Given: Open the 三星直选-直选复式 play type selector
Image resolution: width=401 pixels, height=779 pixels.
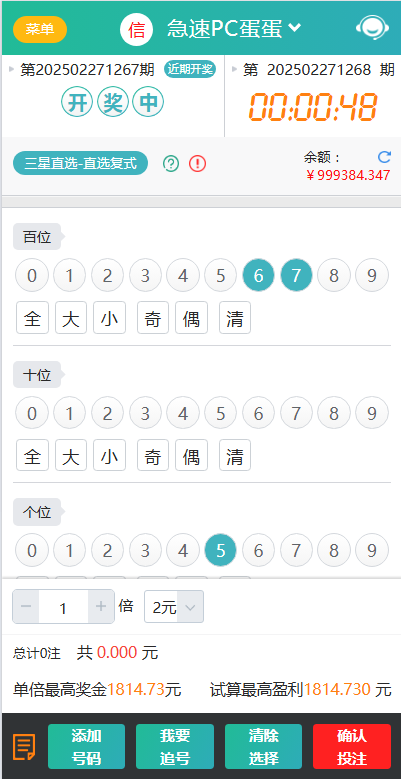Looking at the screenshot, I should click(80, 163).
